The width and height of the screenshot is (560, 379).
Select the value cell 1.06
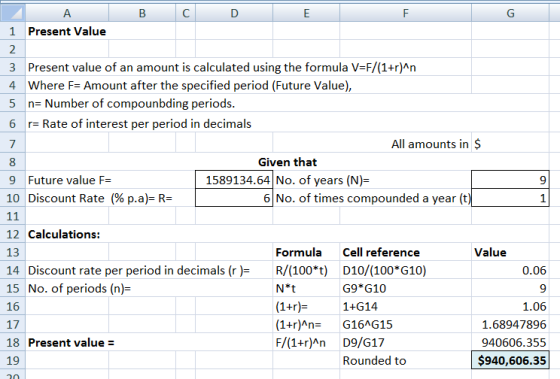(x=510, y=306)
